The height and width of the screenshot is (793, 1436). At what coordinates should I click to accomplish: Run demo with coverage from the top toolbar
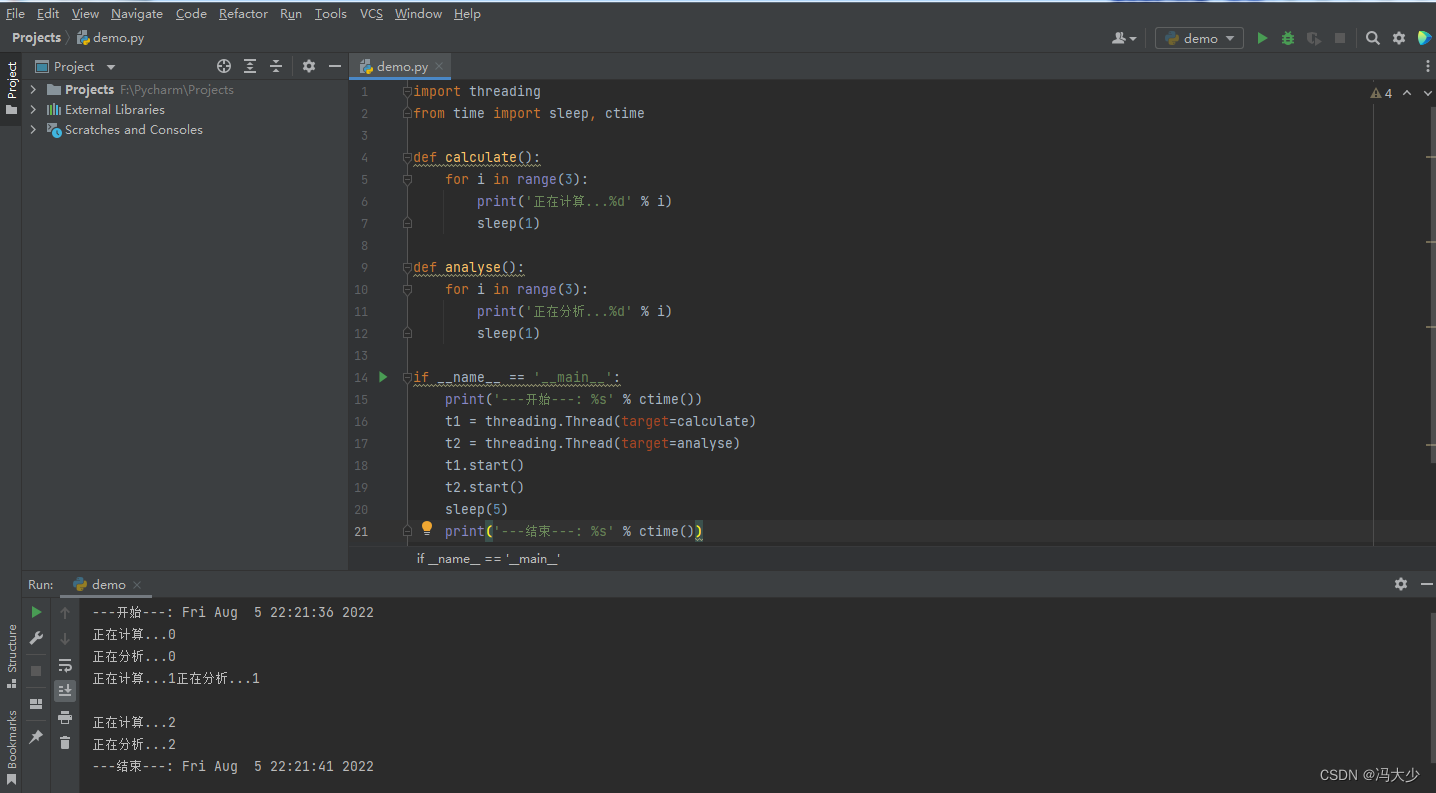(1314, 38)
